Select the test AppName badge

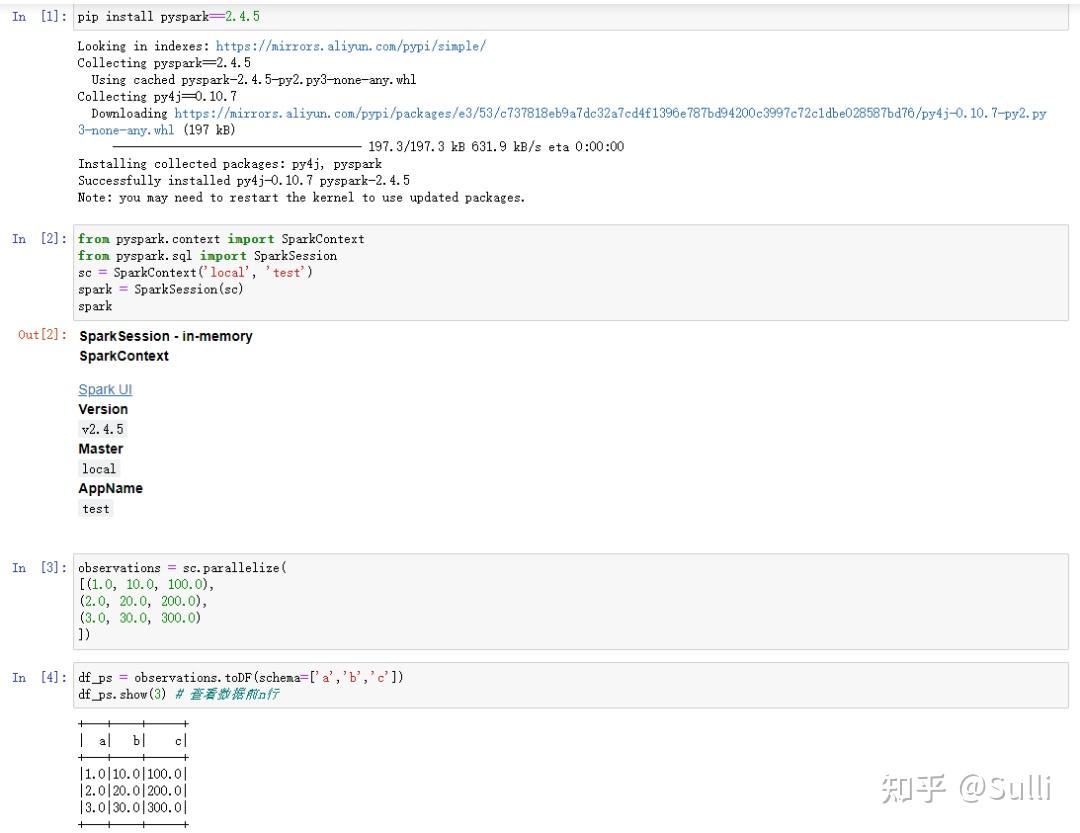point(95,508)
